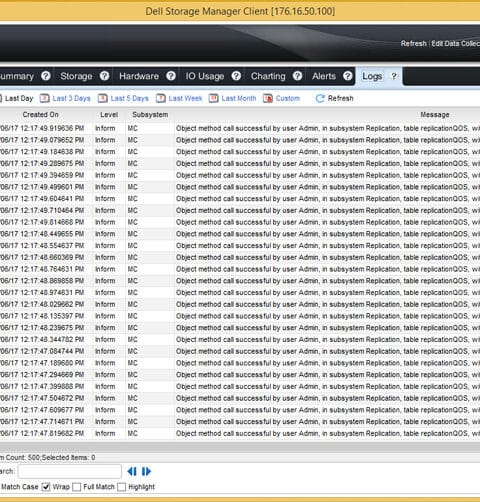Click Inform level in the 12:17:48.660369 row
Viewport: 480px width, 502px height.
point(105,257)
